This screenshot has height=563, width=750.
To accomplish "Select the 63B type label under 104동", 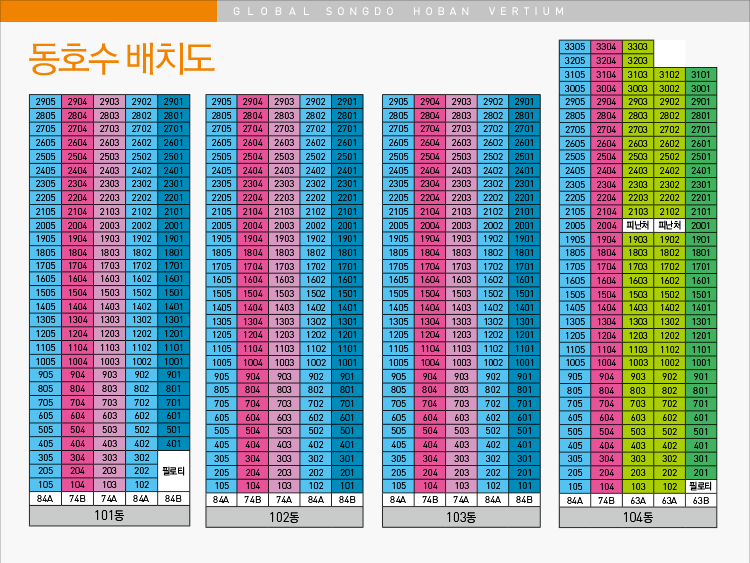I will coord(701,500).
